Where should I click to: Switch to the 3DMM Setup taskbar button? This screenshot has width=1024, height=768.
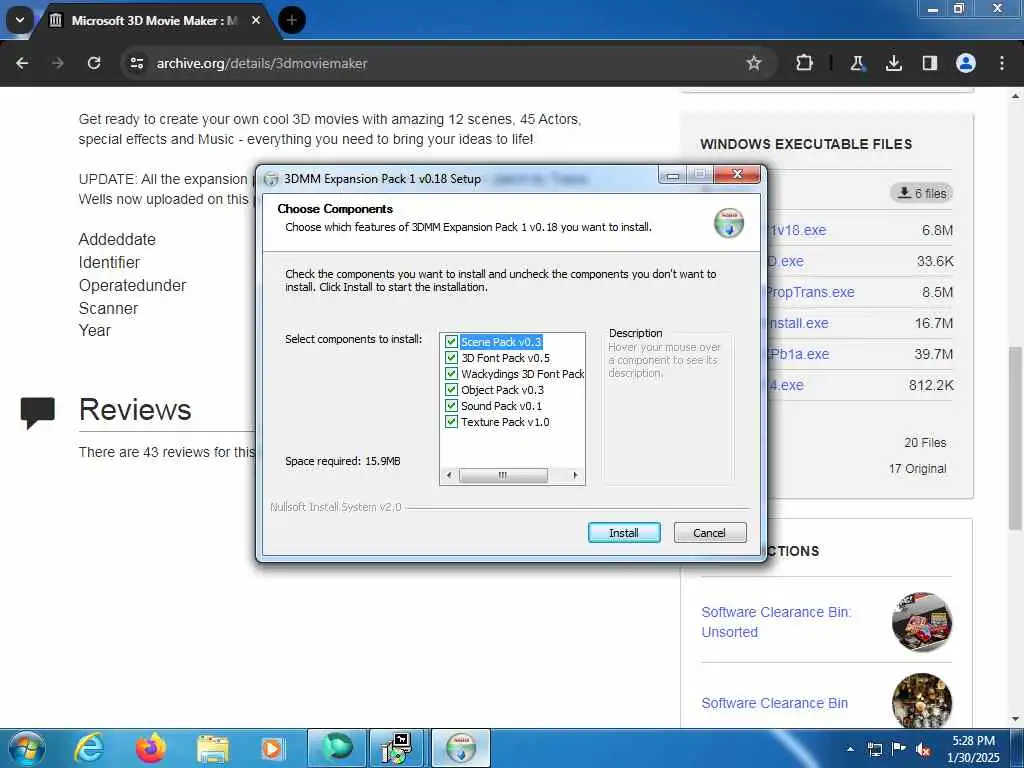click(461, 748)
